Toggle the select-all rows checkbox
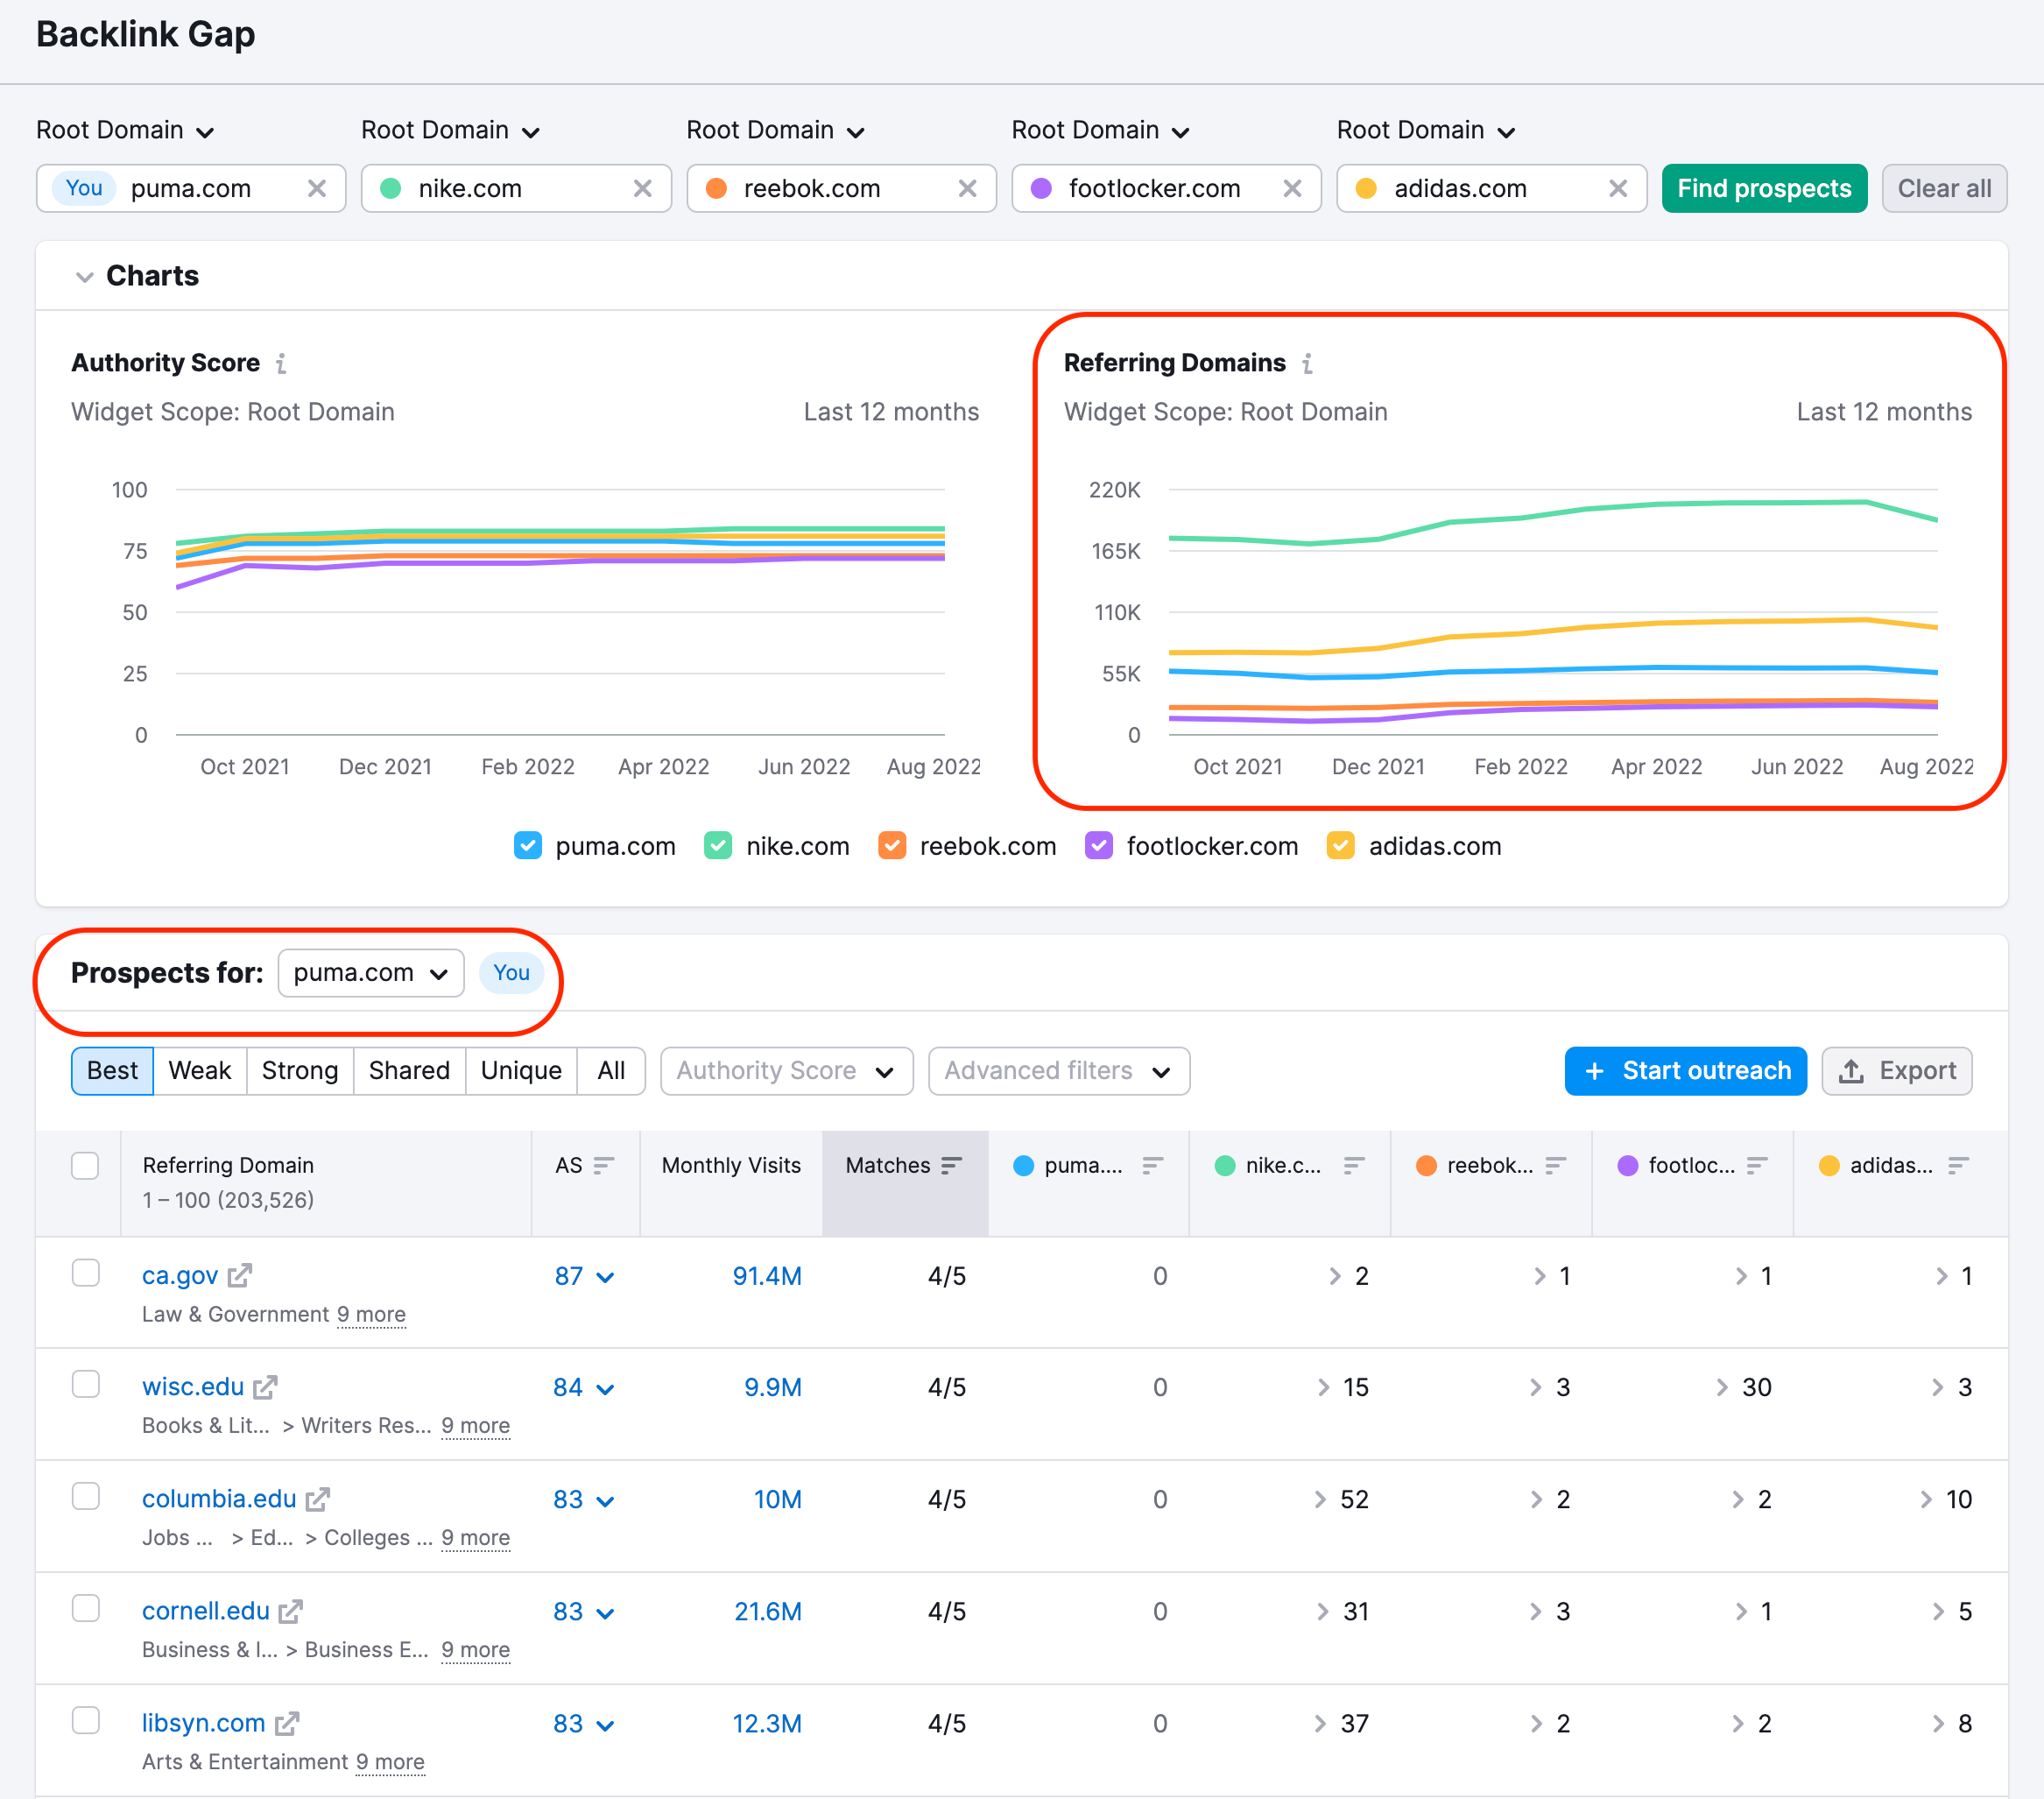Screen dimensions: 2044x1799 (x=85, y=1165)
